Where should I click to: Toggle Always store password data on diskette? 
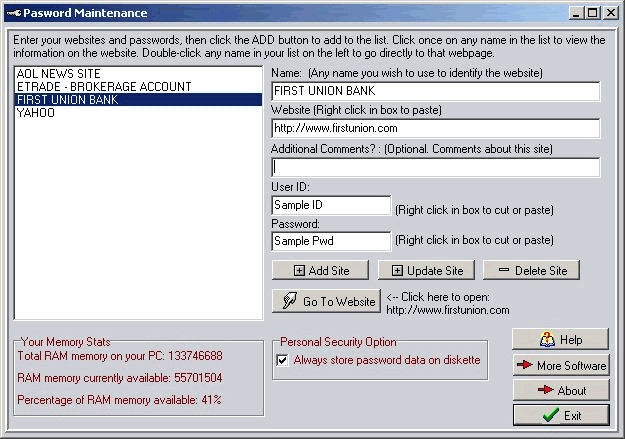point(282,360)
